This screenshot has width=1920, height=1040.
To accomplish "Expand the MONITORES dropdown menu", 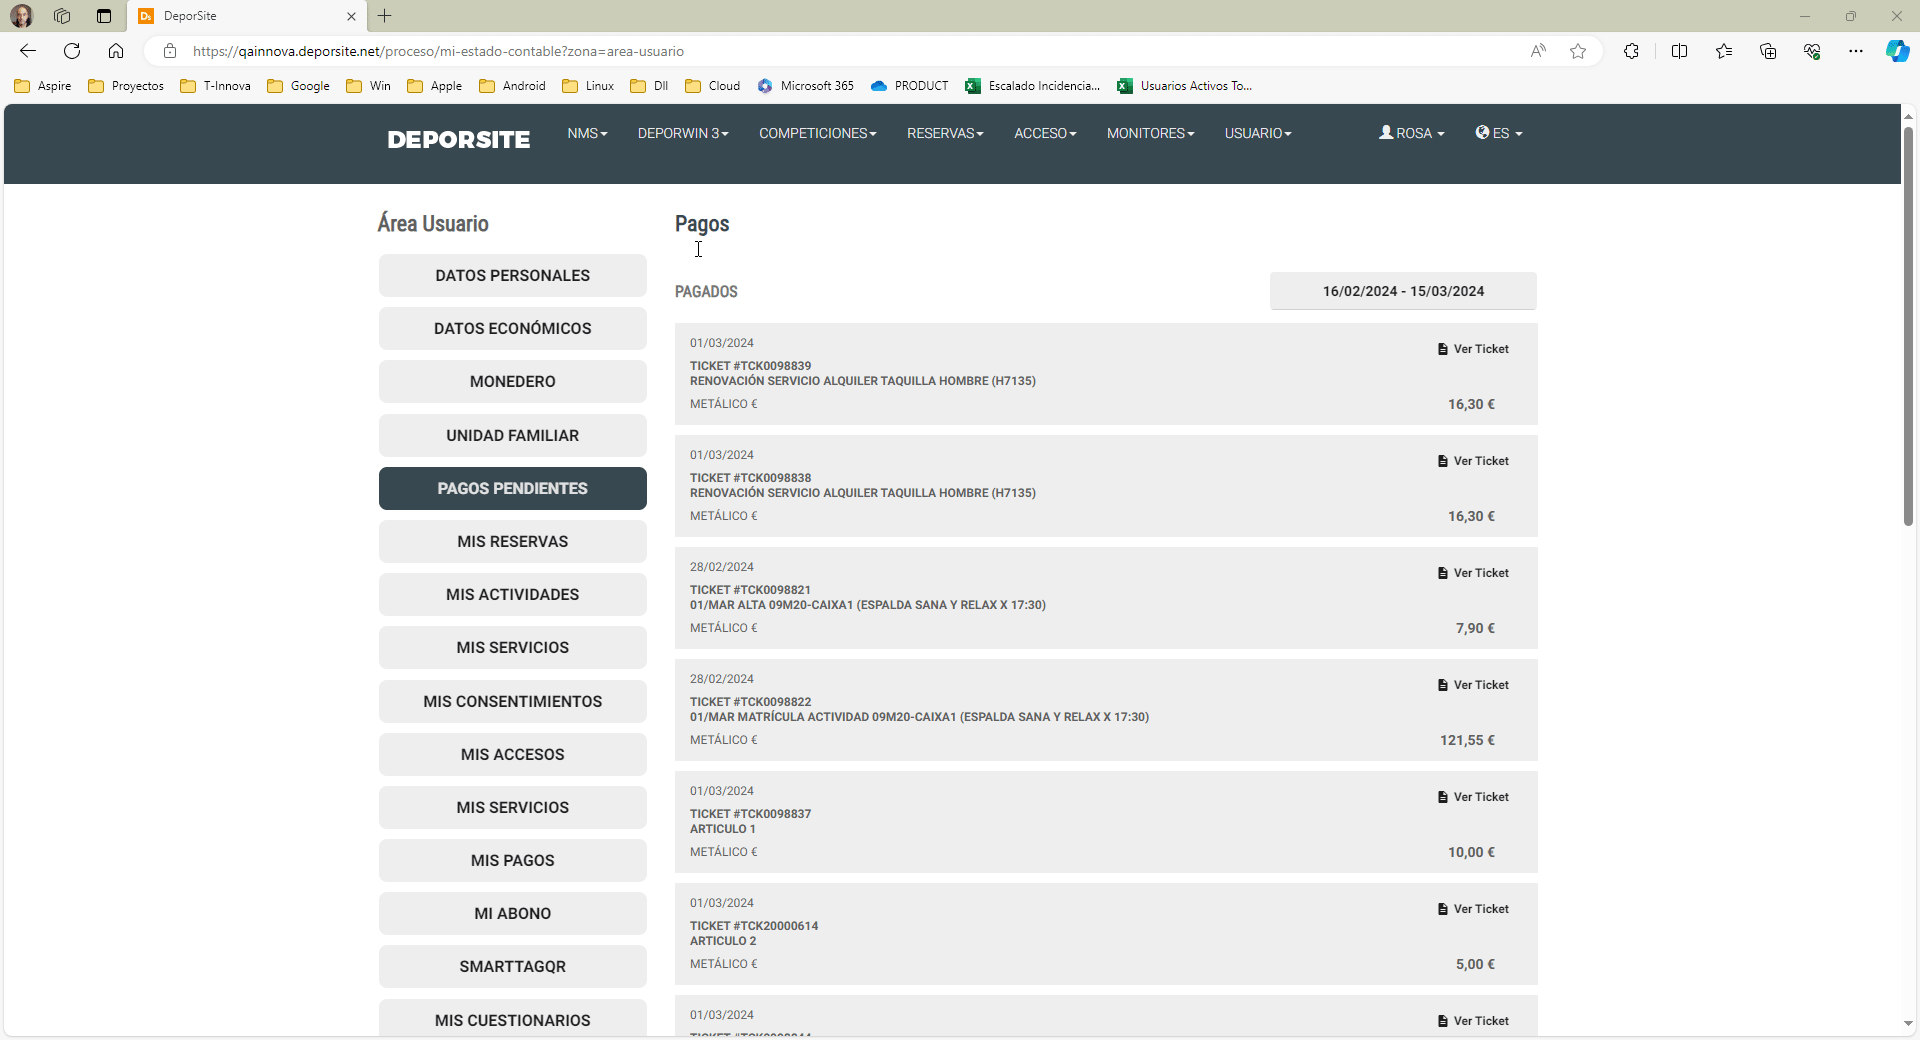I will (1150, 133).
